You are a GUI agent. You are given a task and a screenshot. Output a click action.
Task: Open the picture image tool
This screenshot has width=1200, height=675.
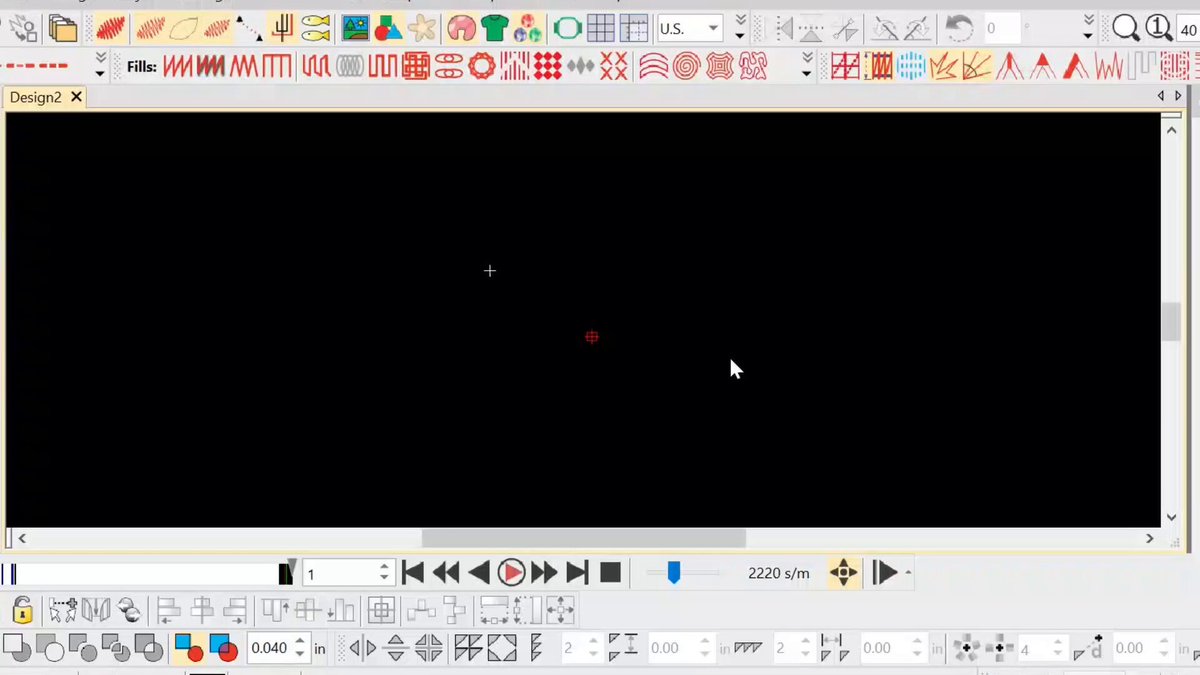click(356, 28)
